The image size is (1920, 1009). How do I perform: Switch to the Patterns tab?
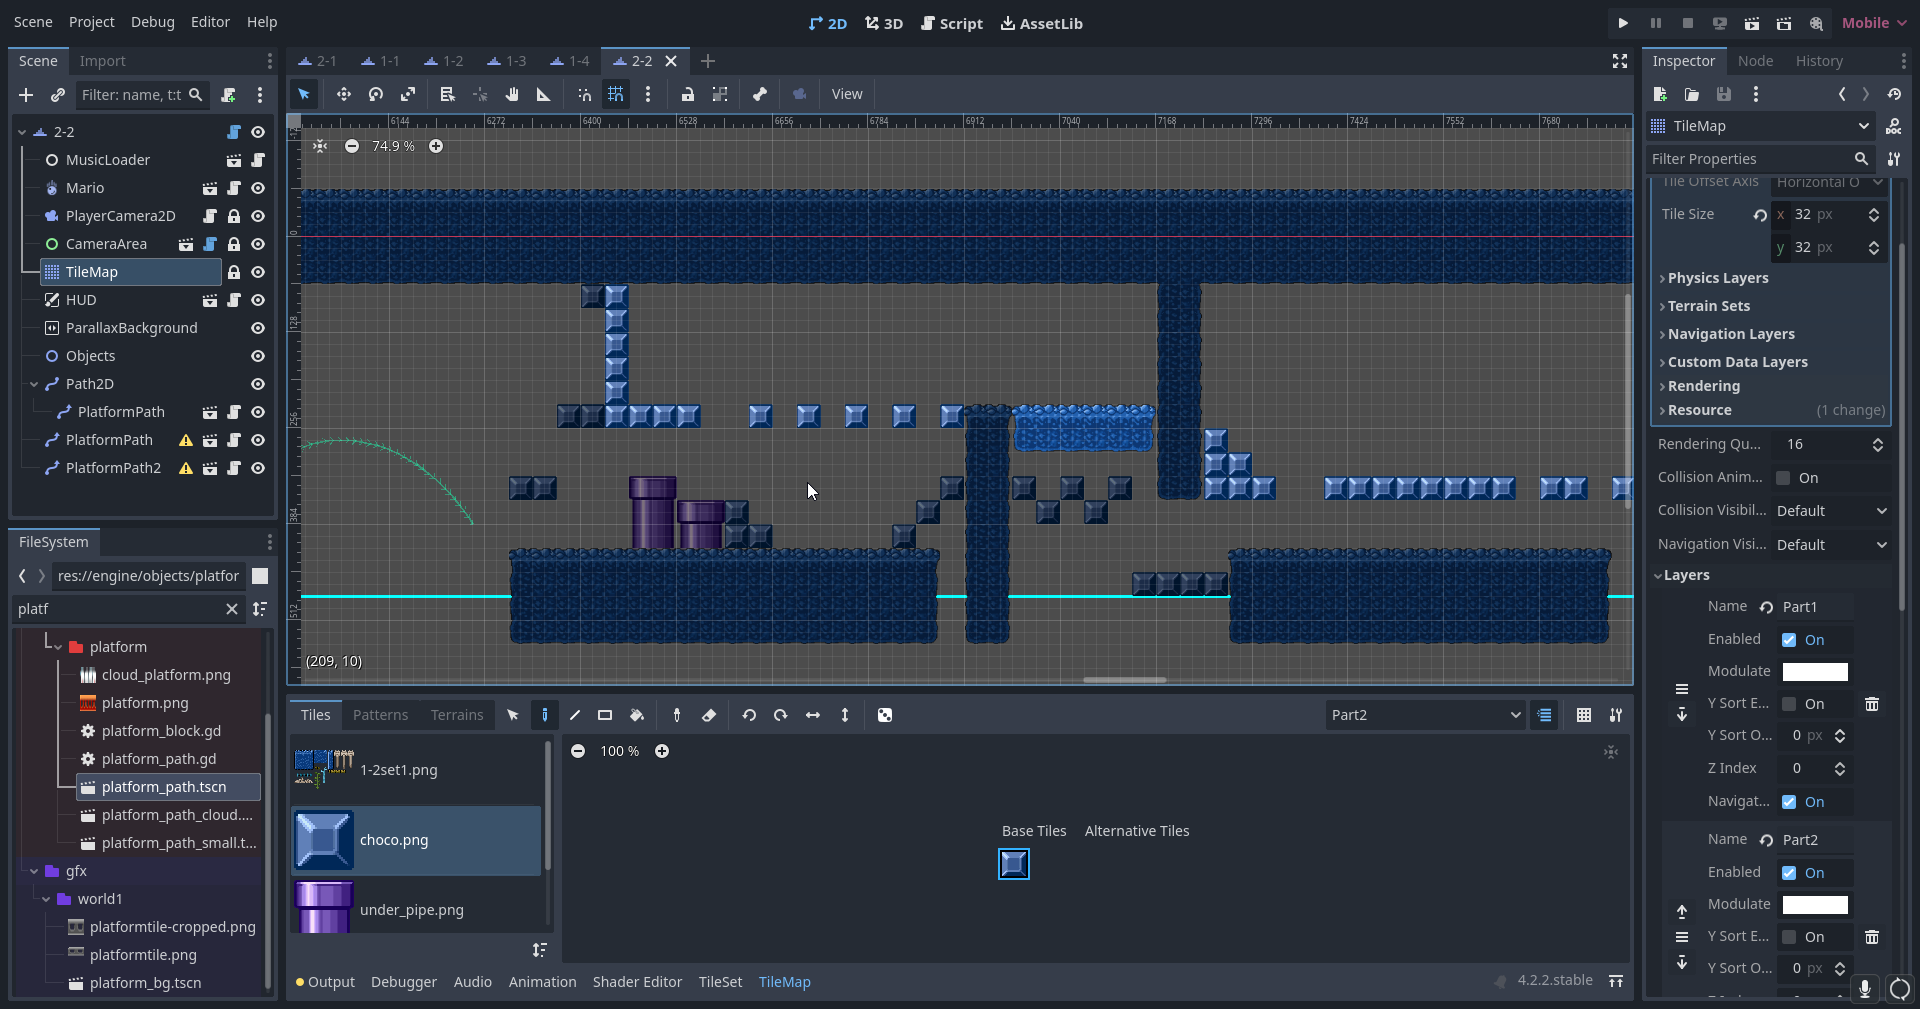click(x=380, y=715)
